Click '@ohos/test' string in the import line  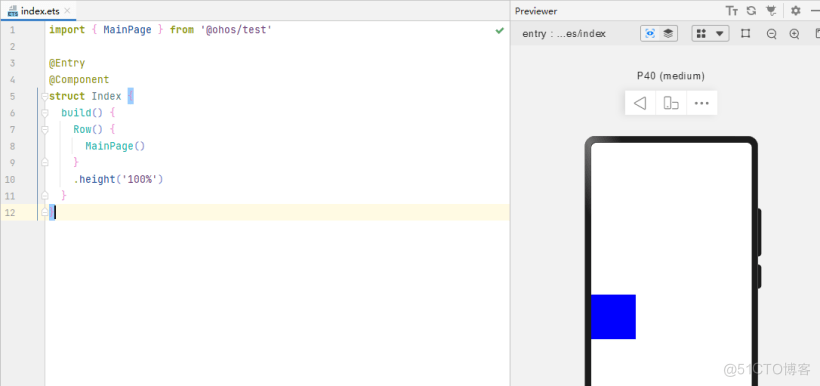point(236,30)
